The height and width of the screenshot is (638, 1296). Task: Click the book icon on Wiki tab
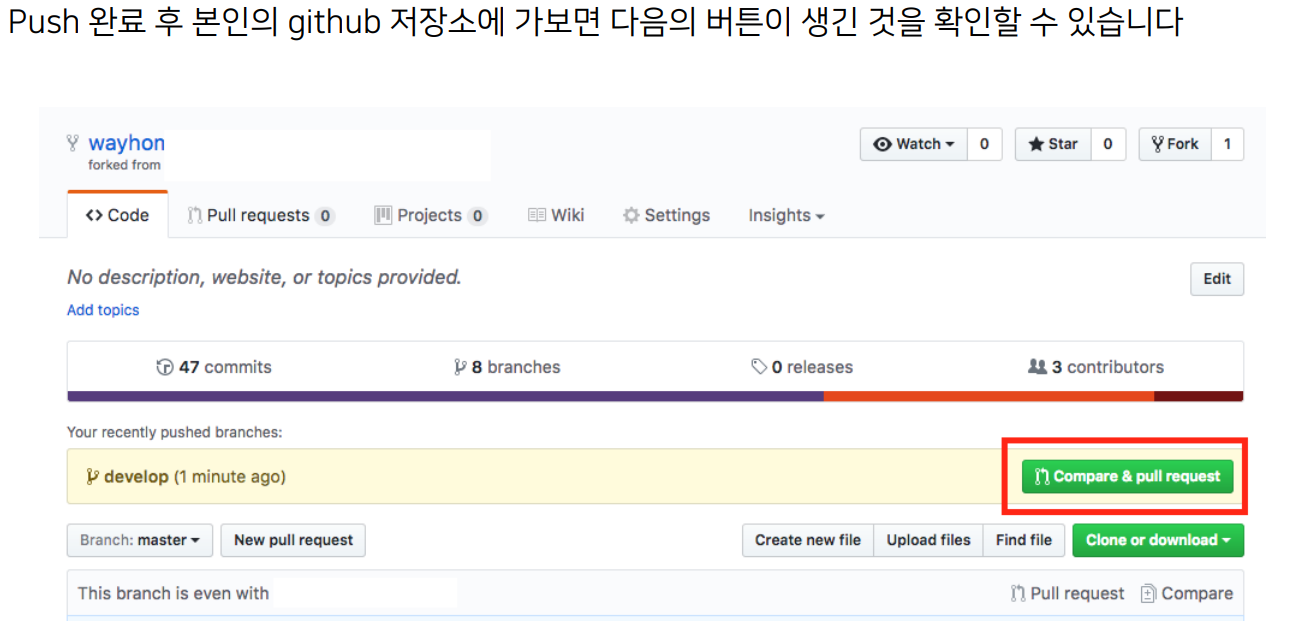537,215
